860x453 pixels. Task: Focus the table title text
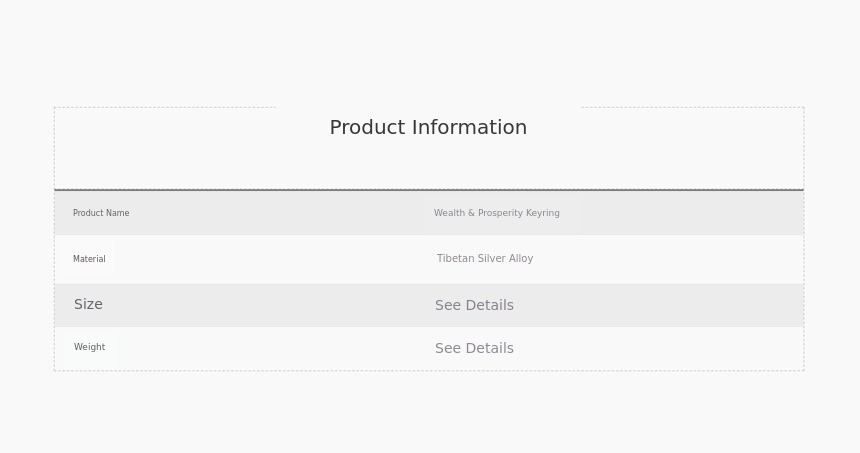point(428,128)
